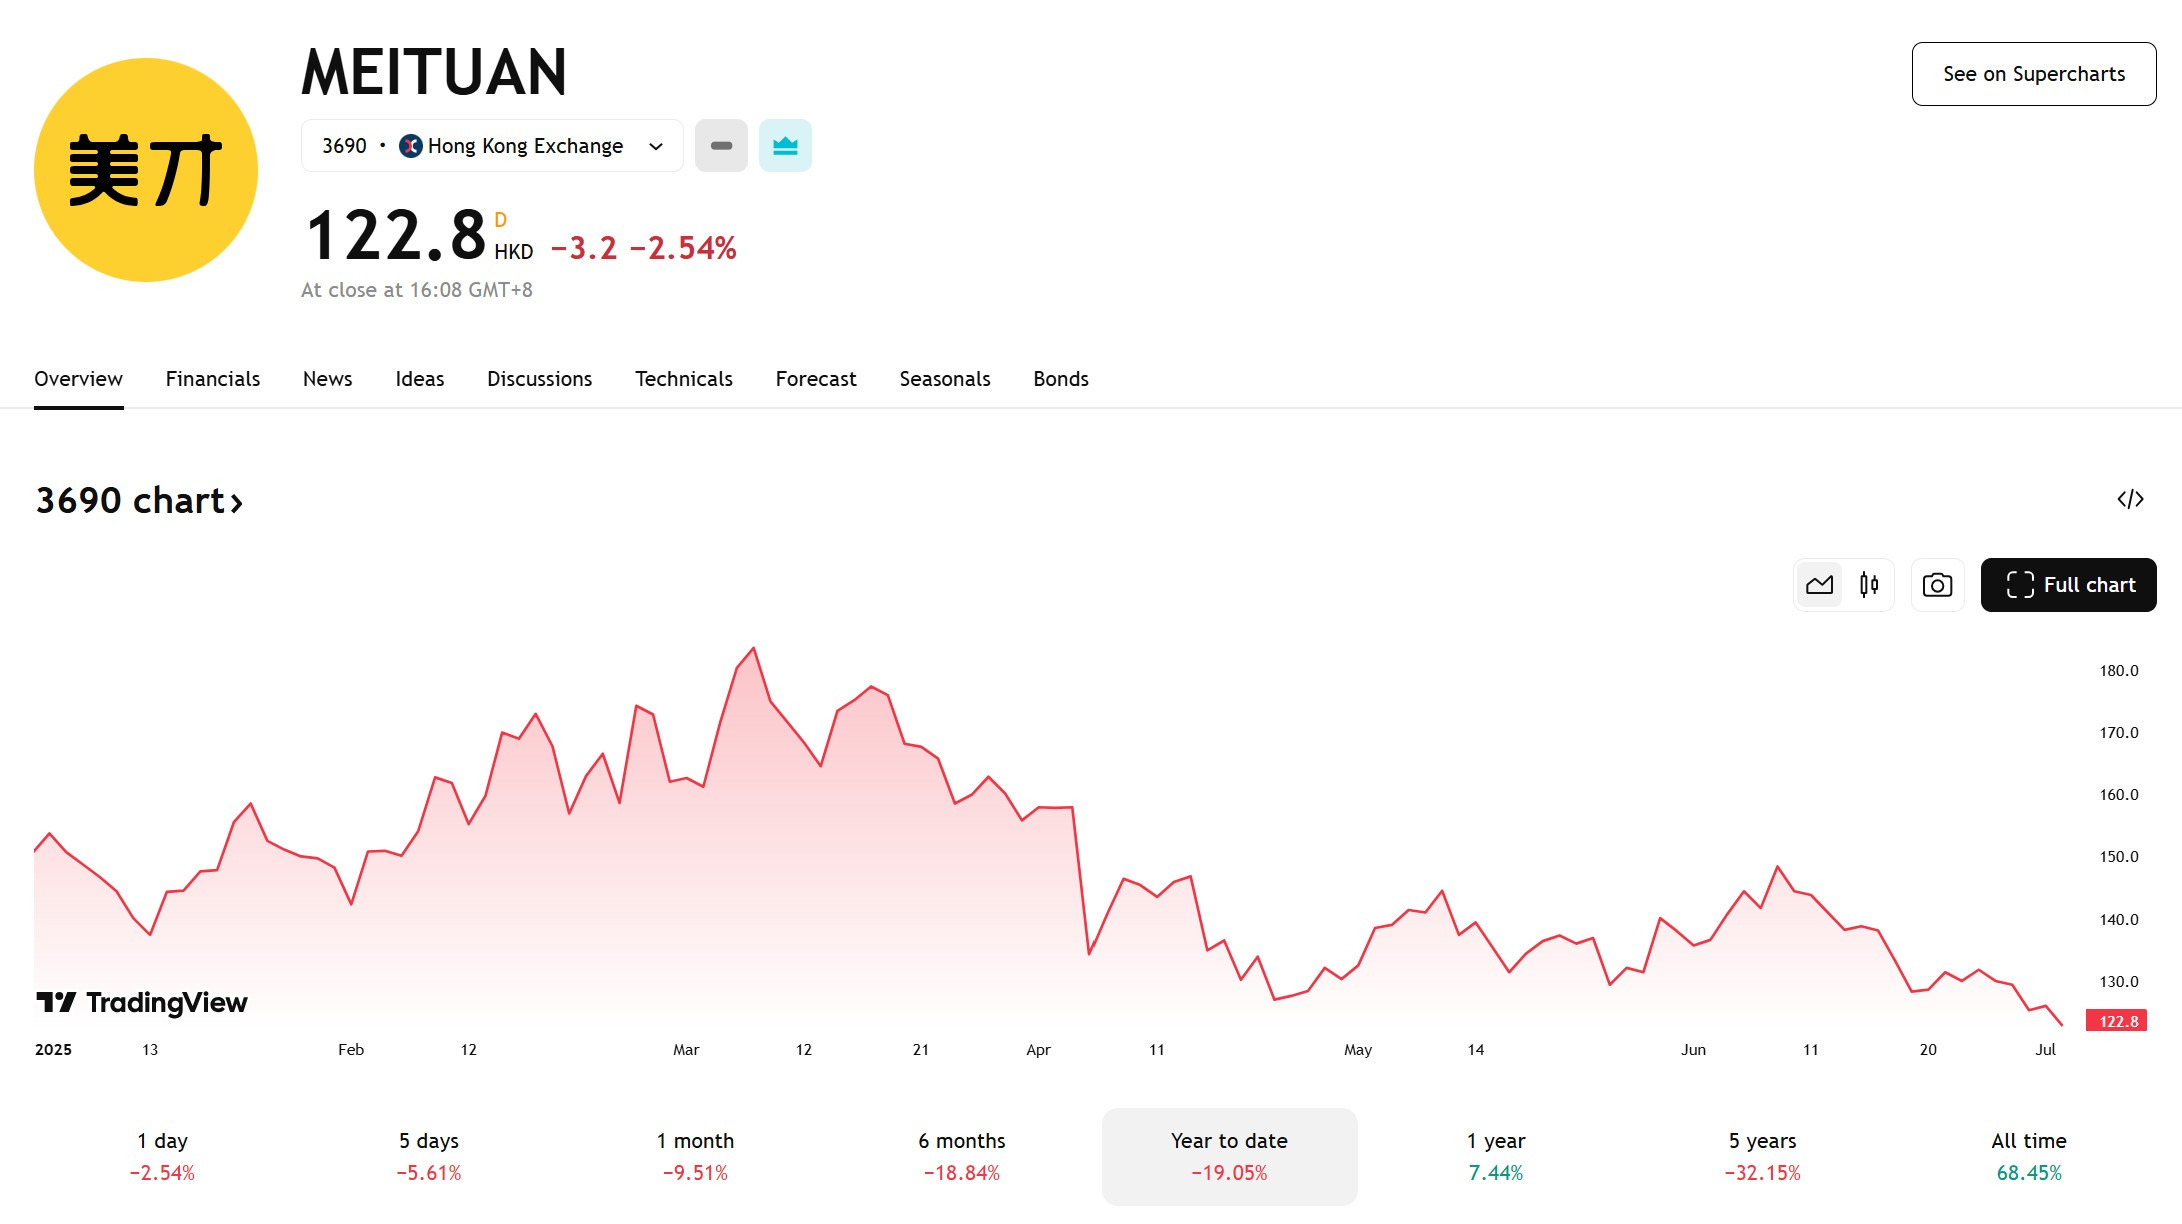Click the Apr label on time axis
Viewport: 2182px width, 1224px height.
pos(1038,1050)
